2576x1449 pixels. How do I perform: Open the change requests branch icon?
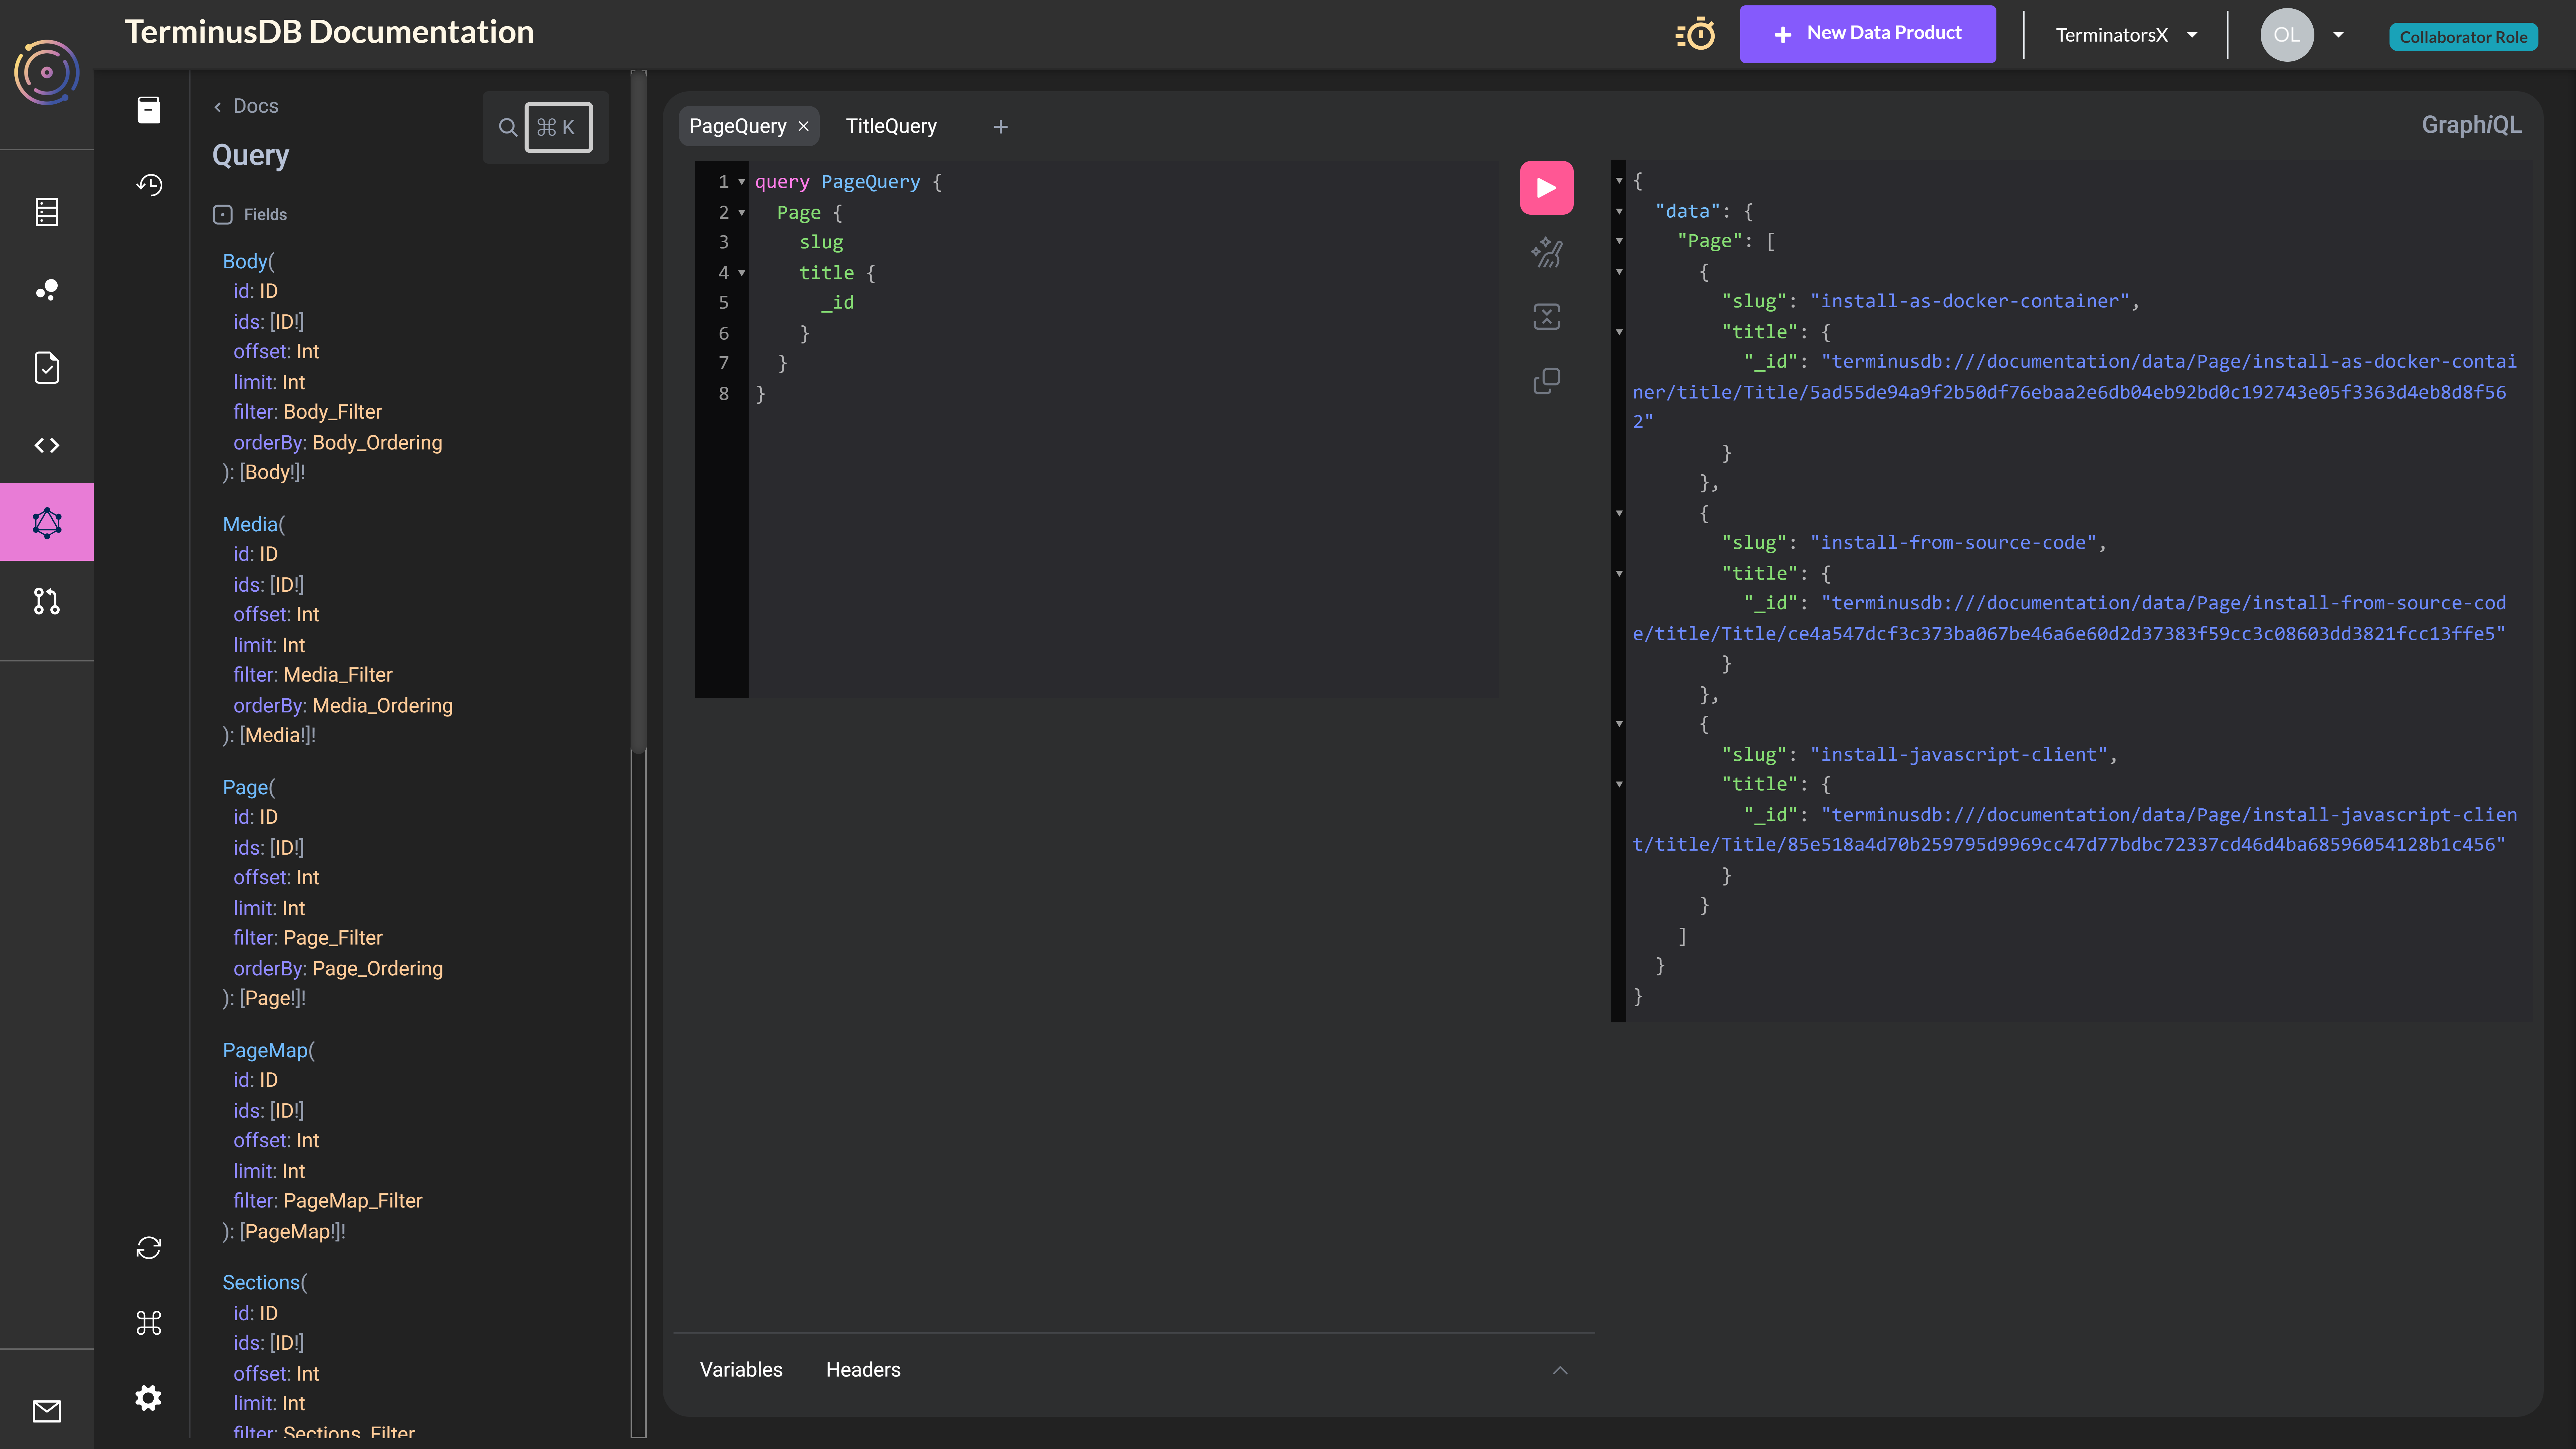(47, 601)
